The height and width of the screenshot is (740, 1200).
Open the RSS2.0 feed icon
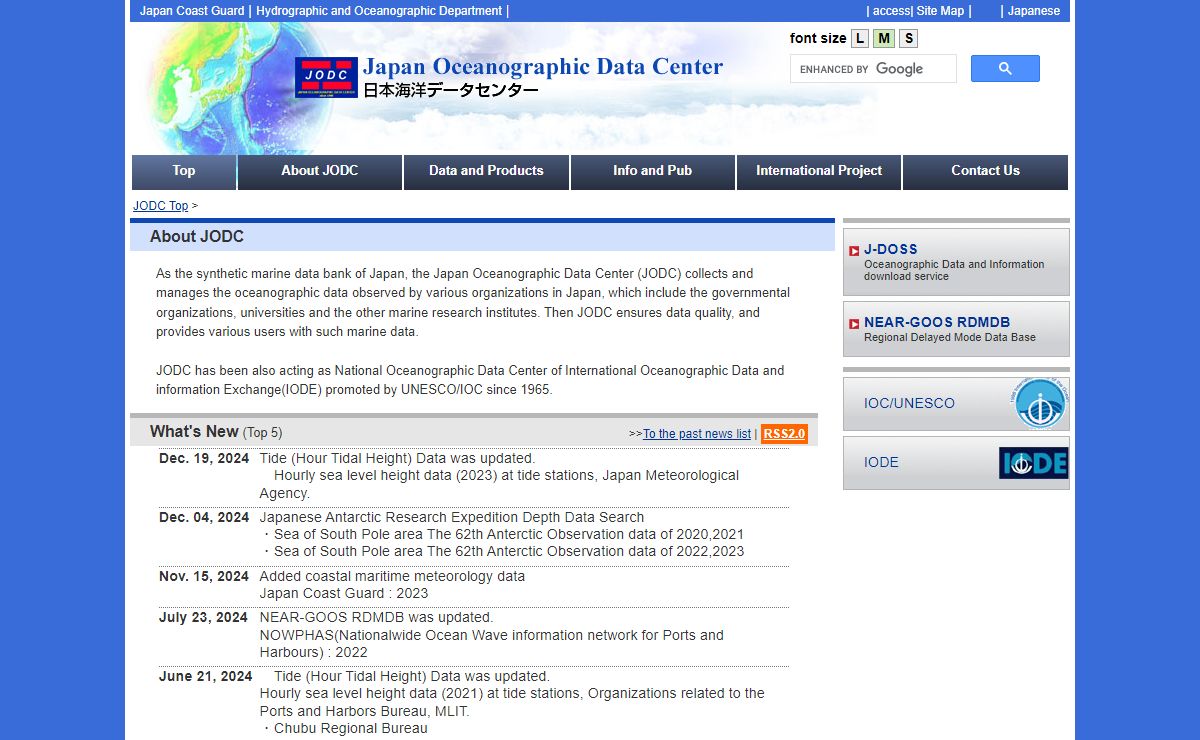pyautogui.click(x=784, y=433)
